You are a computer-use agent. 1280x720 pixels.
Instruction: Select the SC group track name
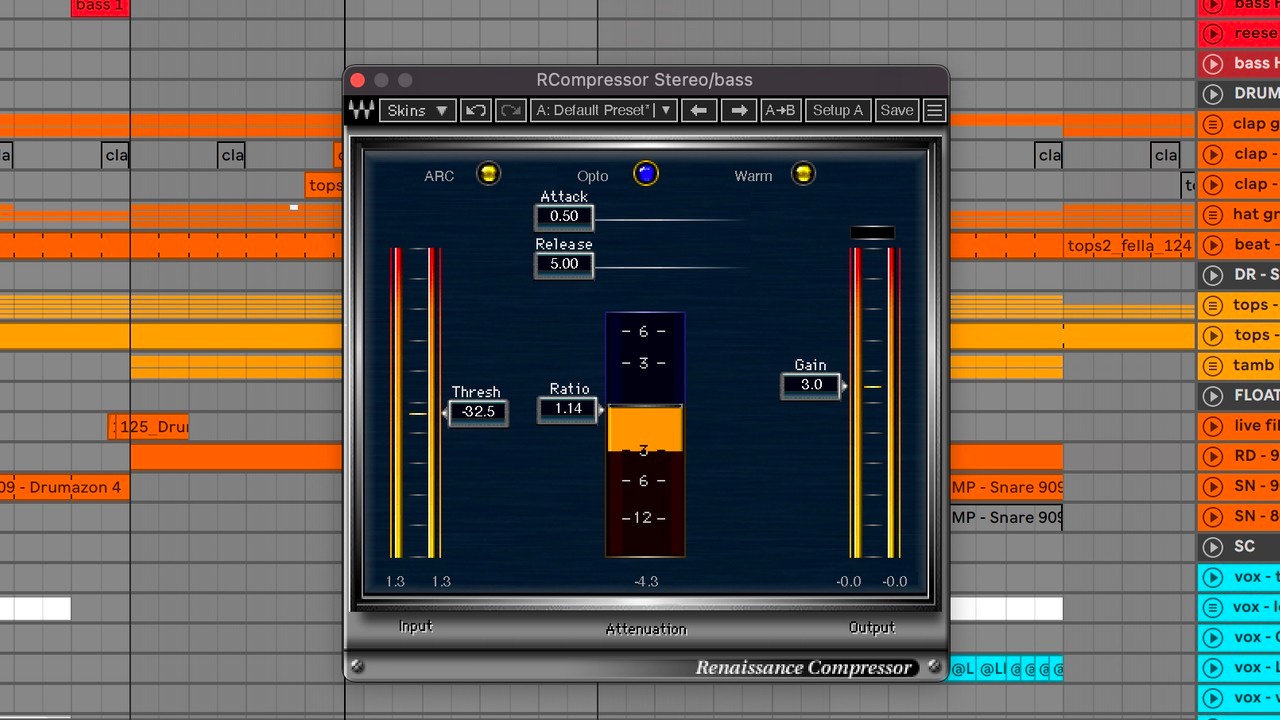(x=1244, y=546)
